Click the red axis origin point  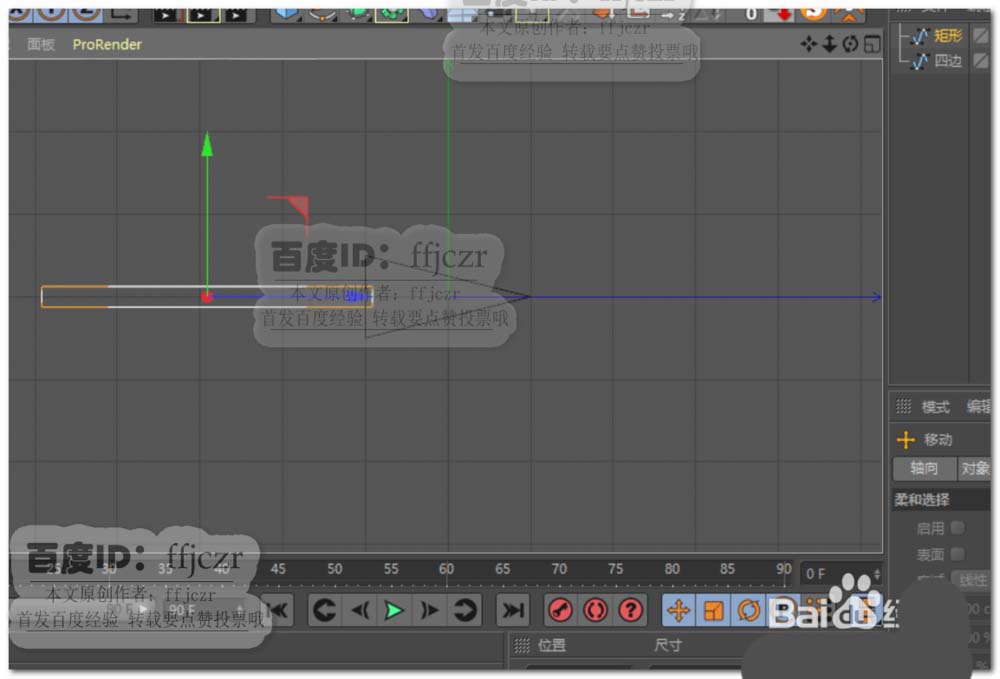click(x=207, y=296)
